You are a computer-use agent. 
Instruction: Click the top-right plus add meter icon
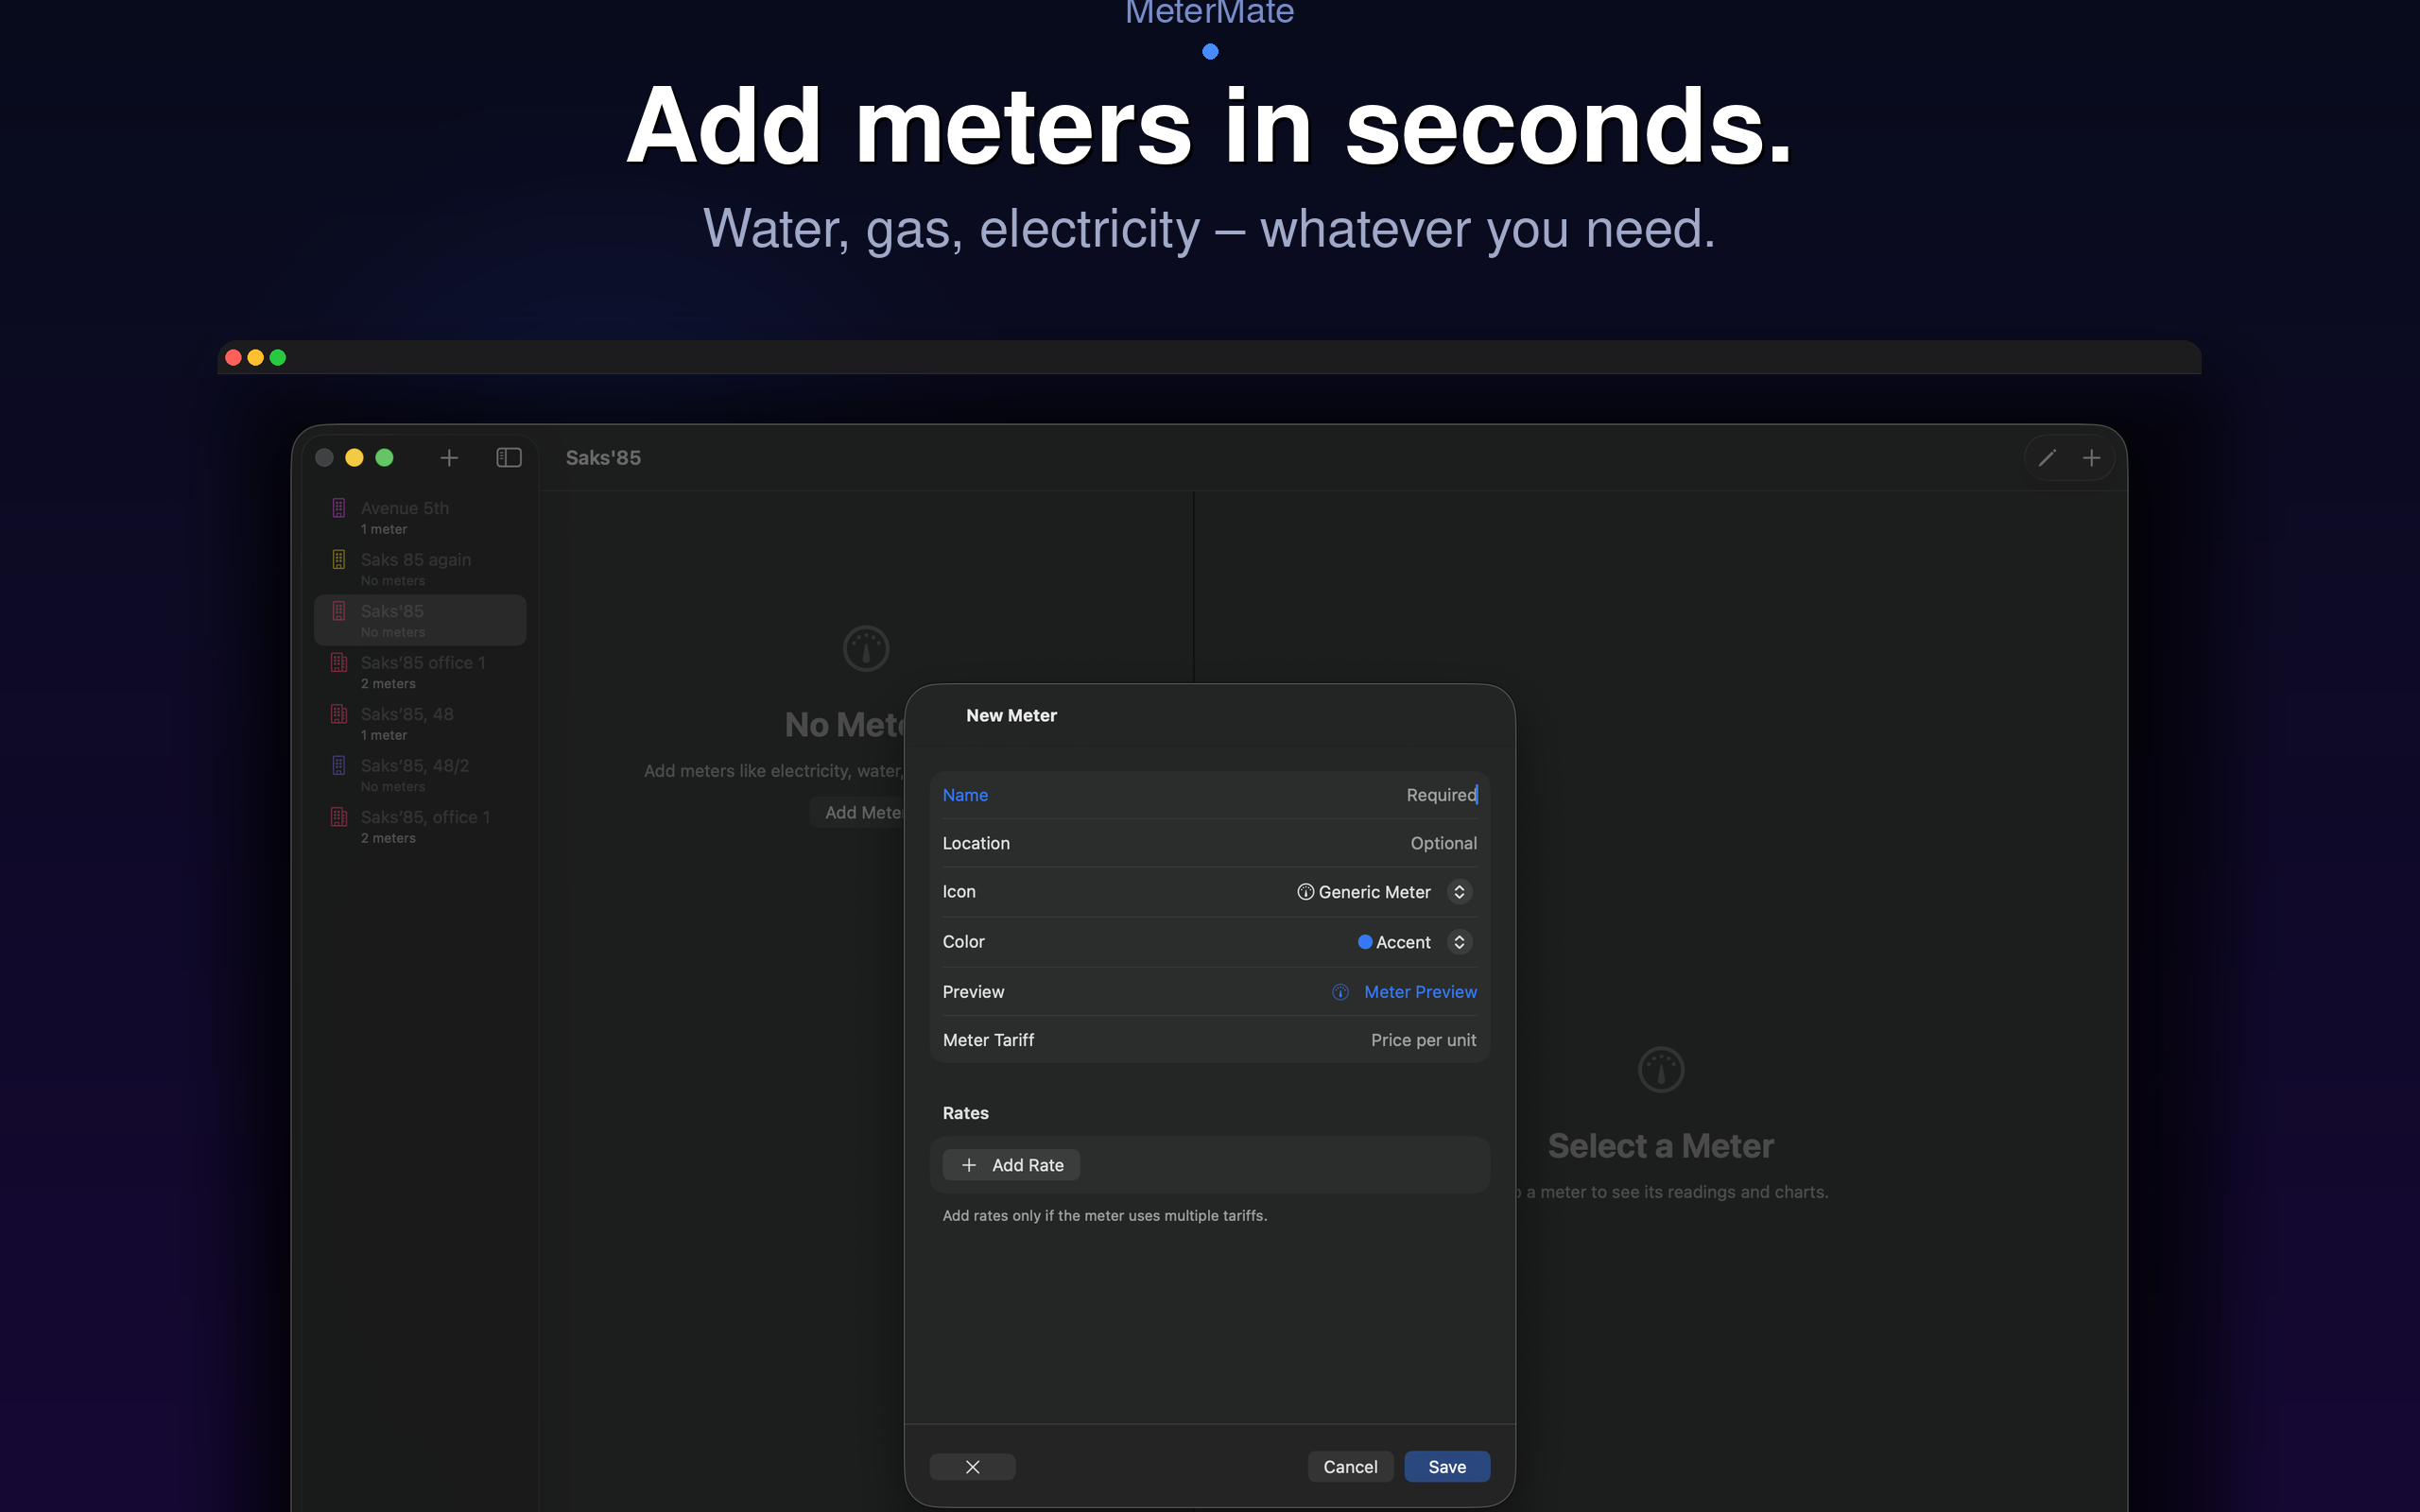[2091, 458]
